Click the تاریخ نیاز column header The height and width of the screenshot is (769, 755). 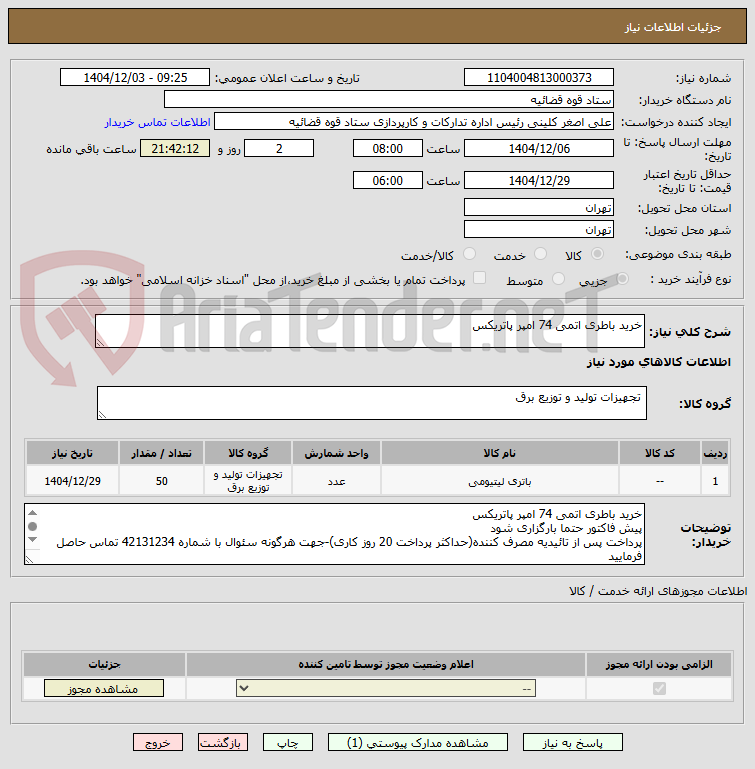pyautogui.click(x=73, y=453)
